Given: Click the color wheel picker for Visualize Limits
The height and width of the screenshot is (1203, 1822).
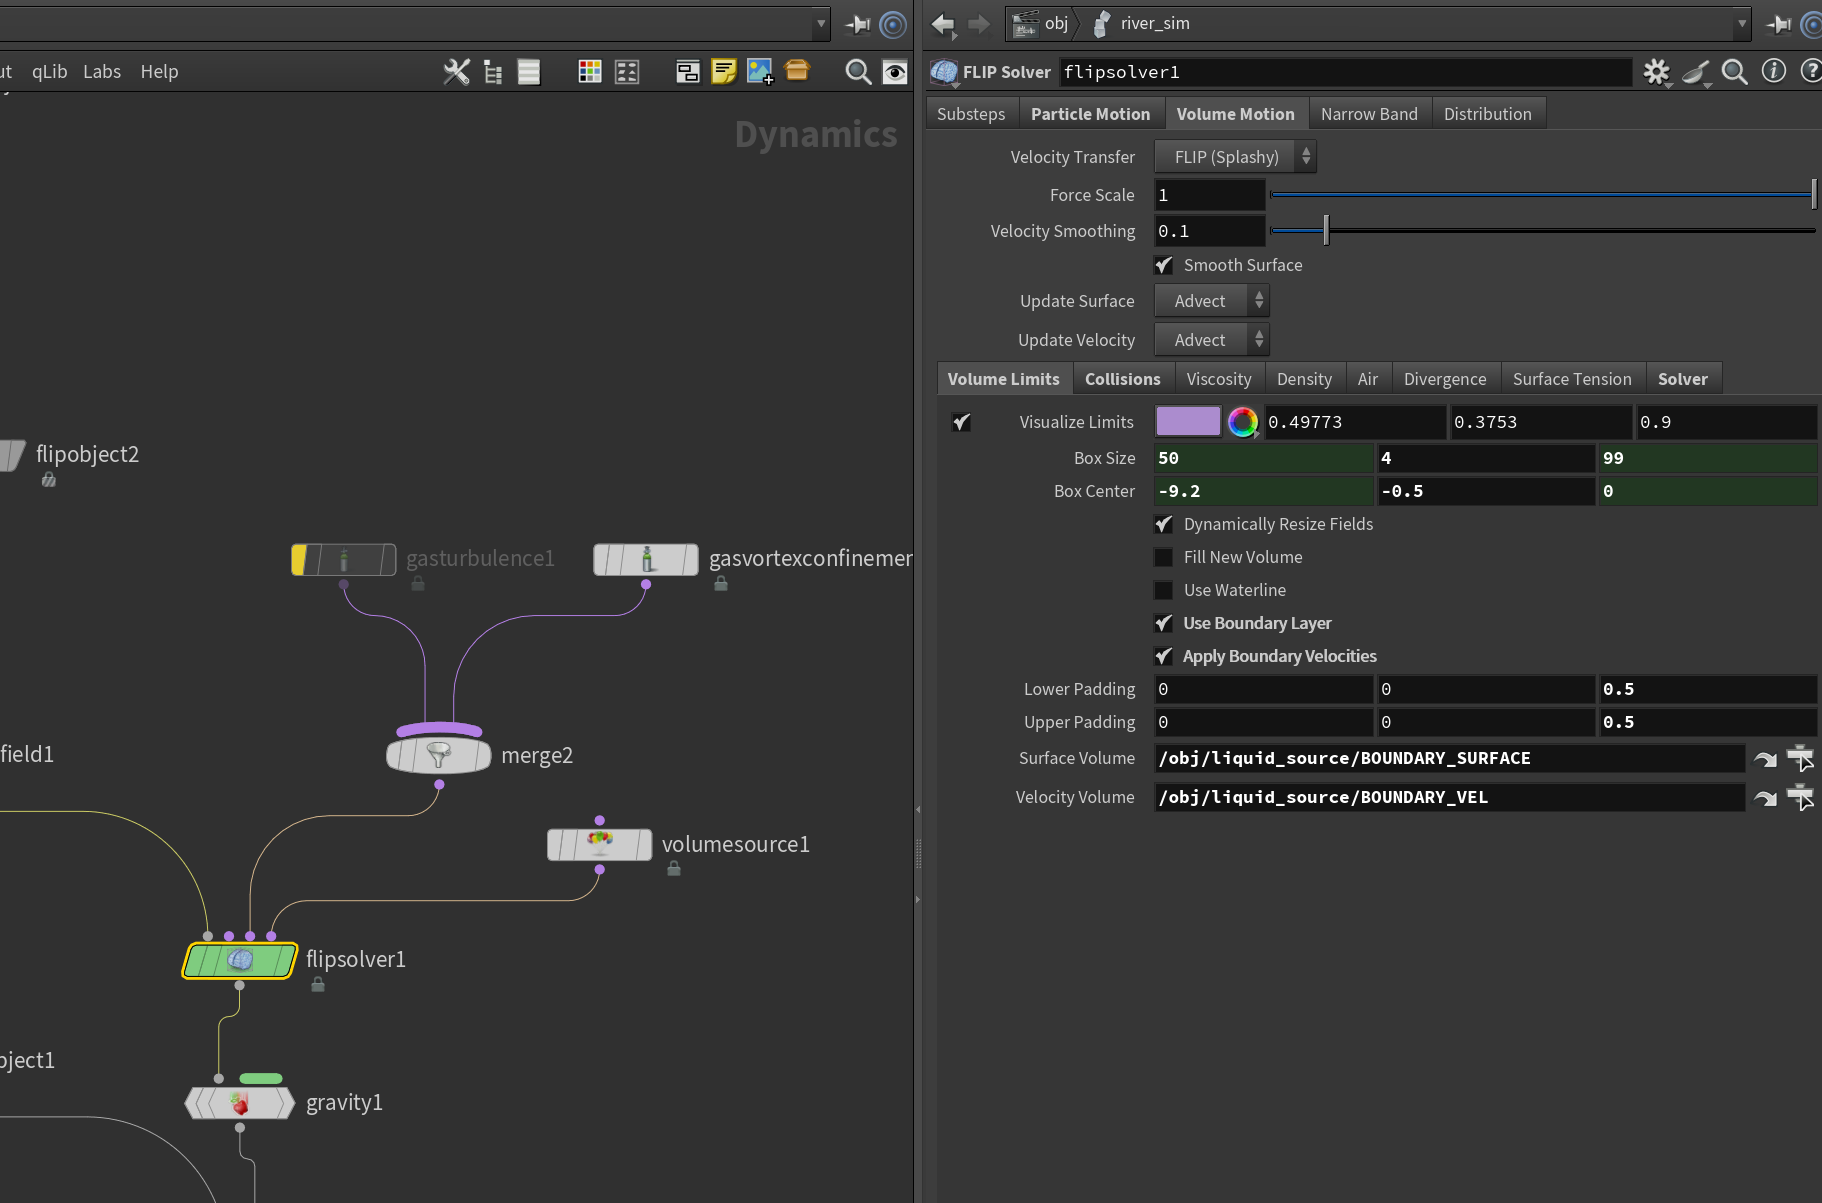Looking at the screenshot, I should point(1243,422).
